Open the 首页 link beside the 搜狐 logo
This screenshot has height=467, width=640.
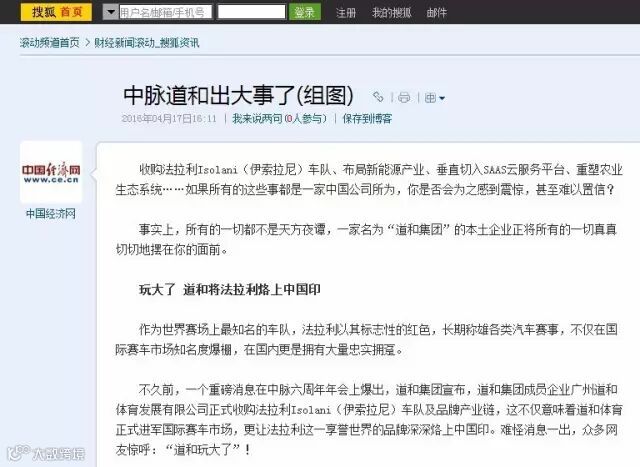tap(72, 12)
